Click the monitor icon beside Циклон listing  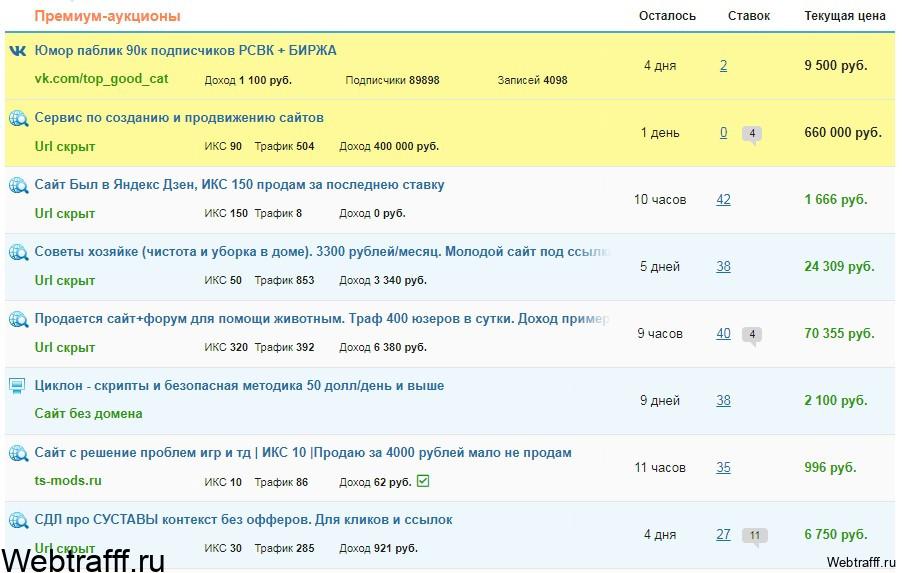tap(17, 386)
